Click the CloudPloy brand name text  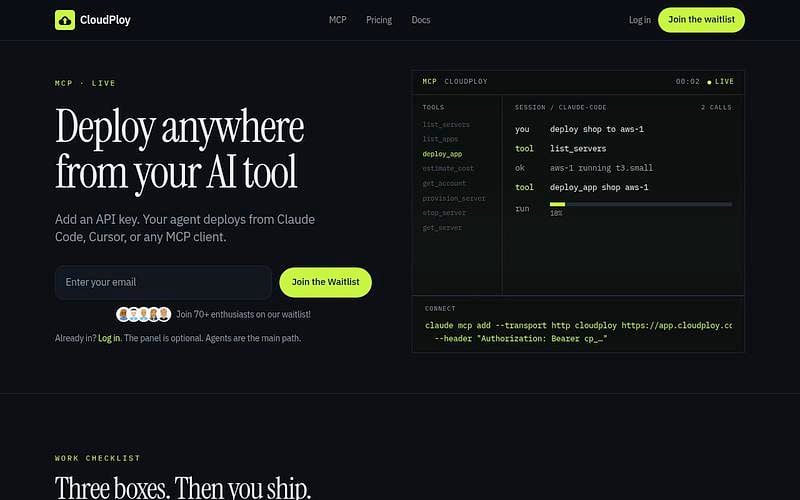[x=105, y=20]
